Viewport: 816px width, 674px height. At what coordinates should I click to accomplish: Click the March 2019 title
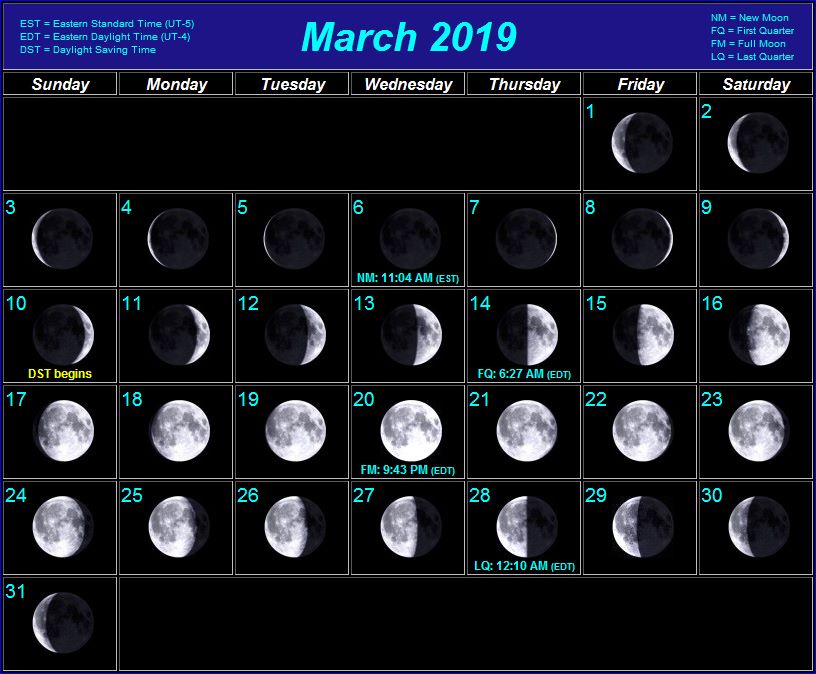click(x=408, y=37)
